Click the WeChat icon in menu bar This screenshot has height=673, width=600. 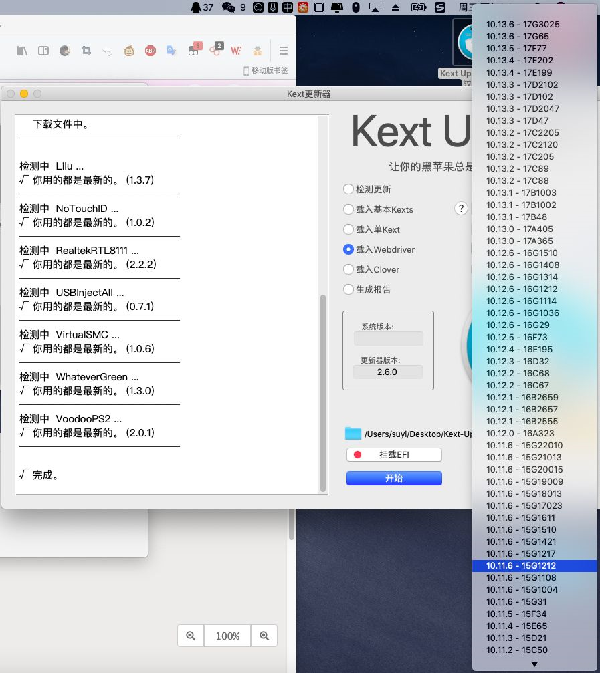pyautogui.click(x=229, y=7)
